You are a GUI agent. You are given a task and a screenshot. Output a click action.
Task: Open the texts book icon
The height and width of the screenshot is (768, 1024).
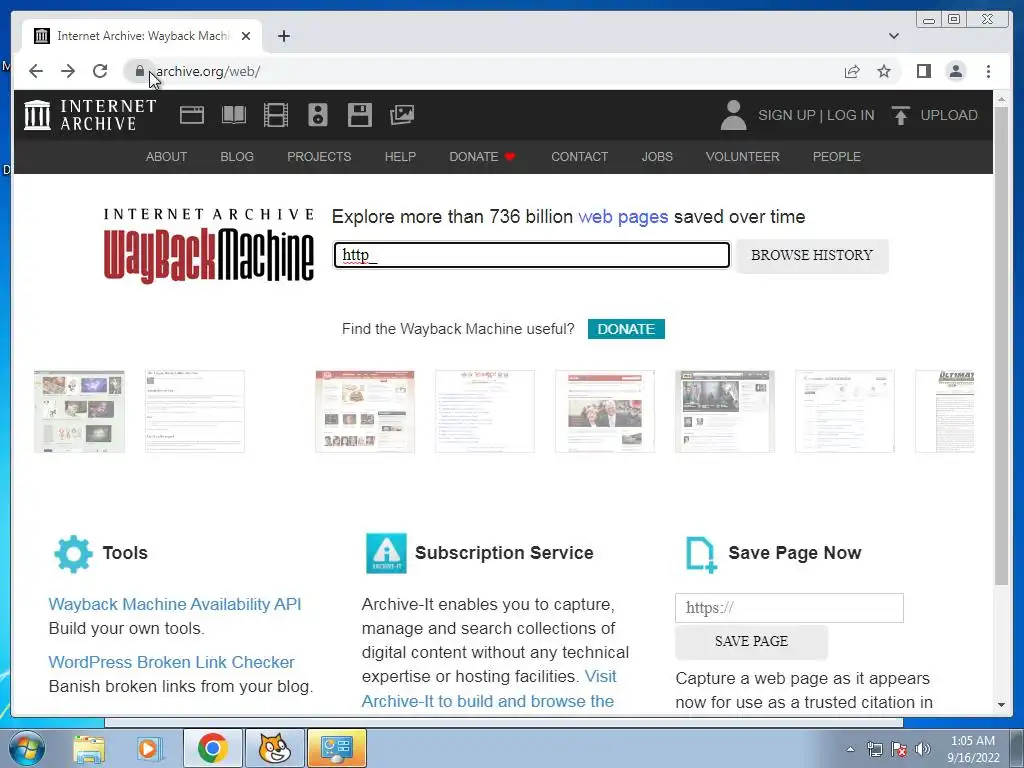point(233,115)
